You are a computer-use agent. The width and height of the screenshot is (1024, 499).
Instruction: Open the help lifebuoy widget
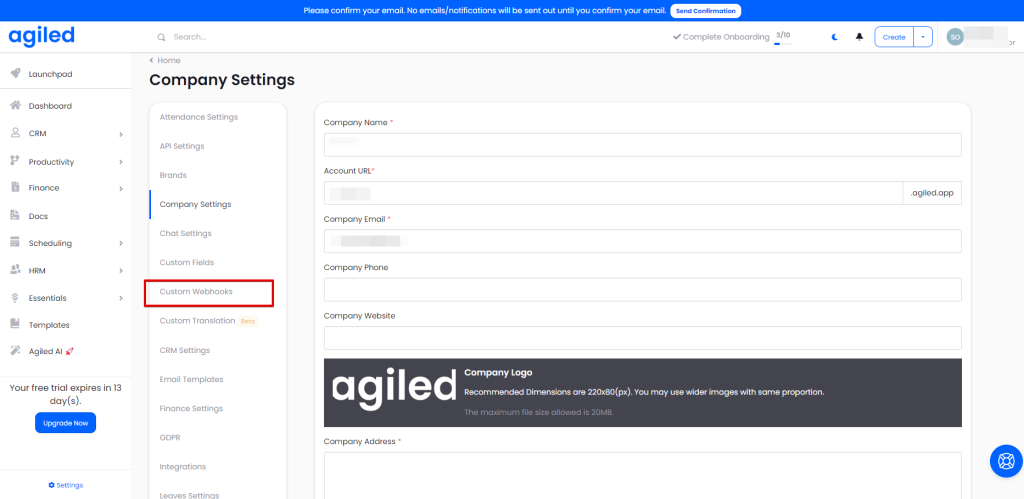(x=1004, y=461)
